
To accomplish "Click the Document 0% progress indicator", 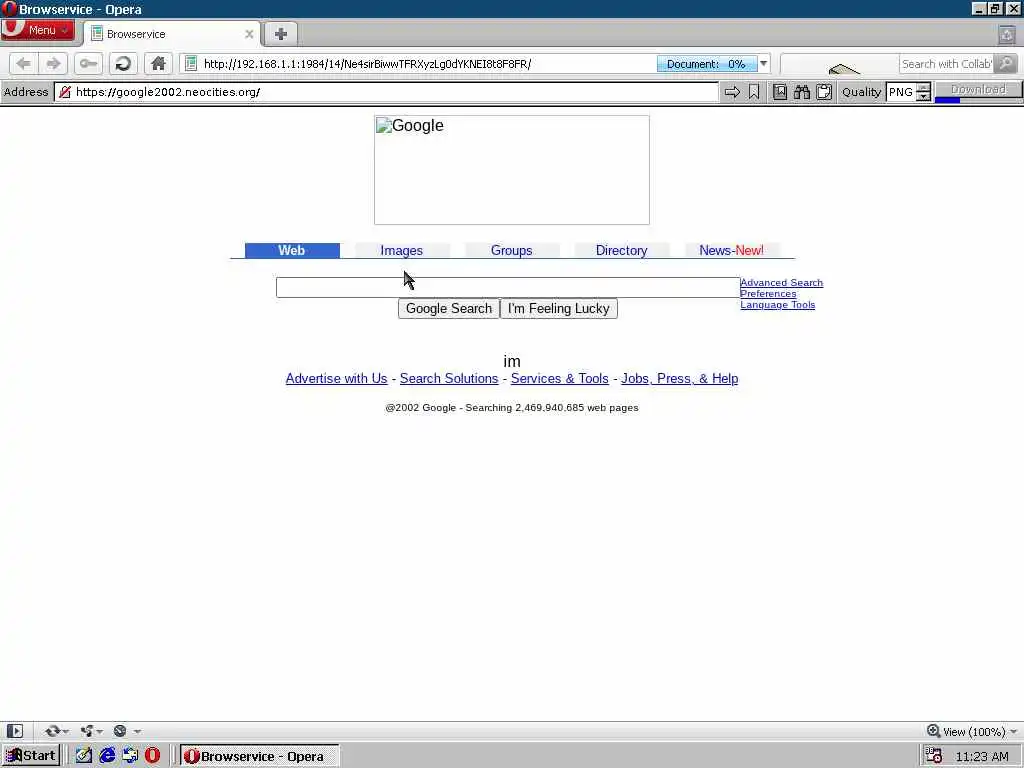I will [x=707, y=64].
